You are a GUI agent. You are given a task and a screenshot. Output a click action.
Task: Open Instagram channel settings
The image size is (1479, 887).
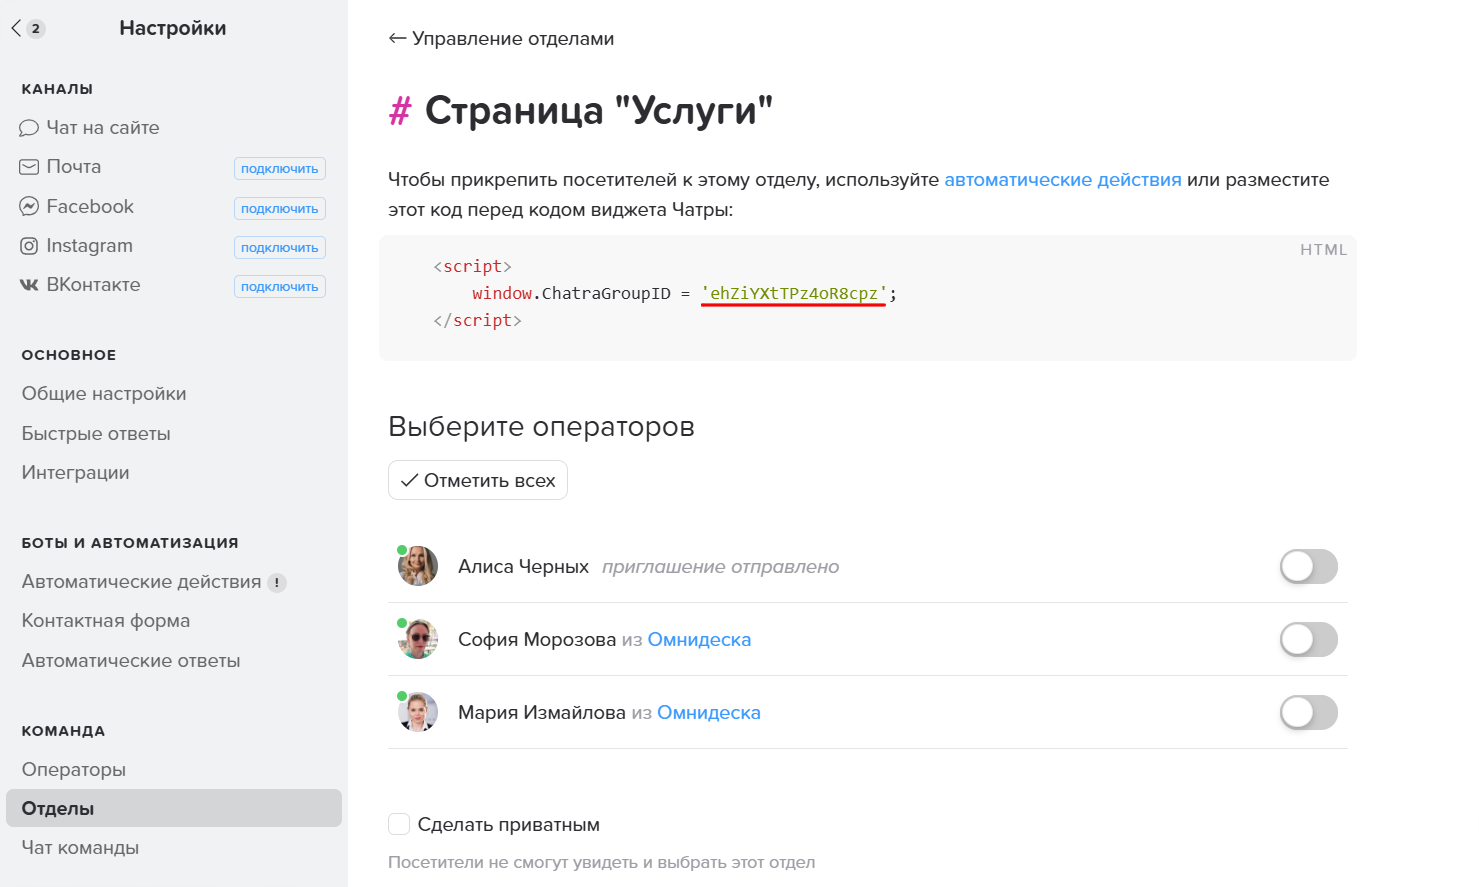point(89,246)
